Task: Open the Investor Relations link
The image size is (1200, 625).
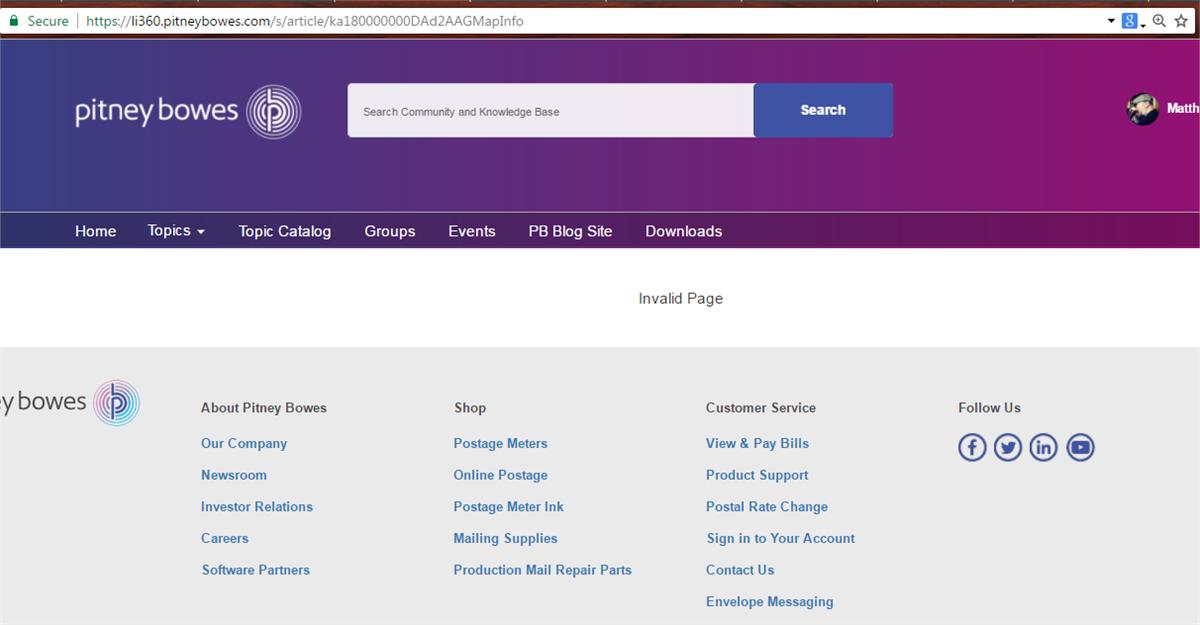Action: tap(257, 507)
